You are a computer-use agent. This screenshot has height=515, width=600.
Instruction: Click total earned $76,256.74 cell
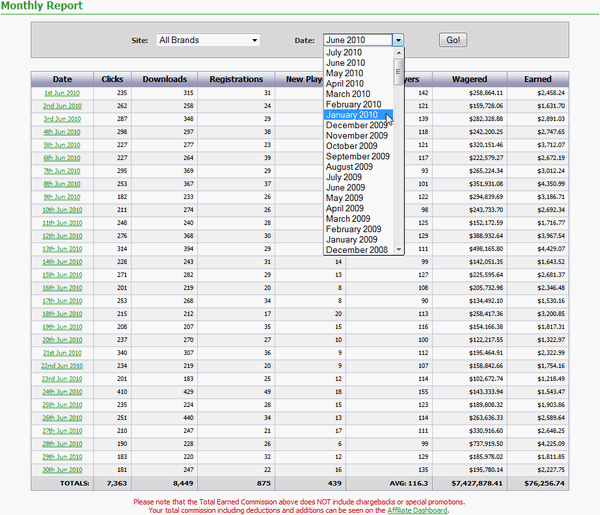tap(538, 484)
